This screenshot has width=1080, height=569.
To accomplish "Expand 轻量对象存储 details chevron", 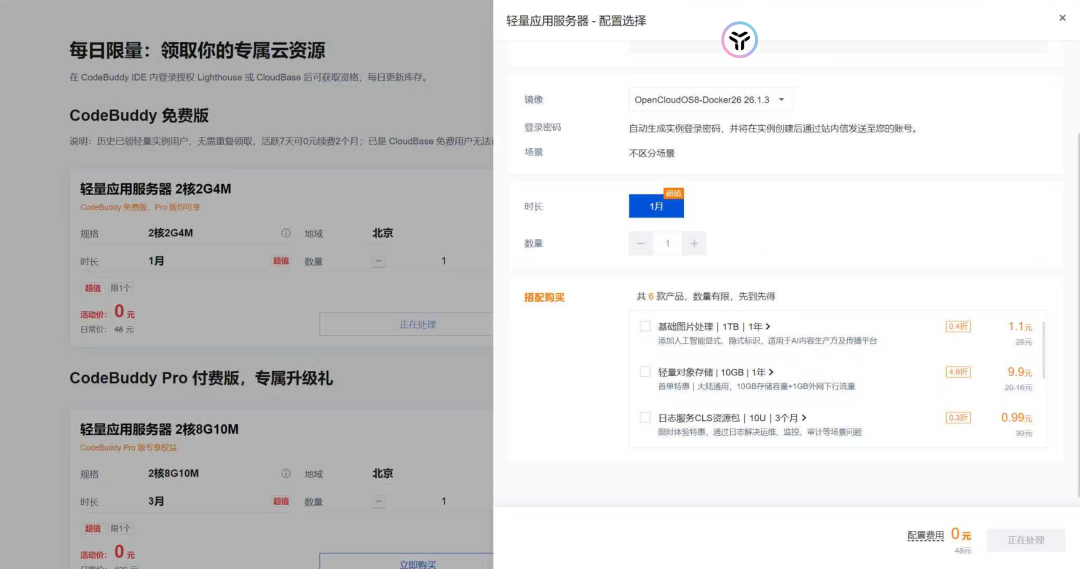I will 771,372.
